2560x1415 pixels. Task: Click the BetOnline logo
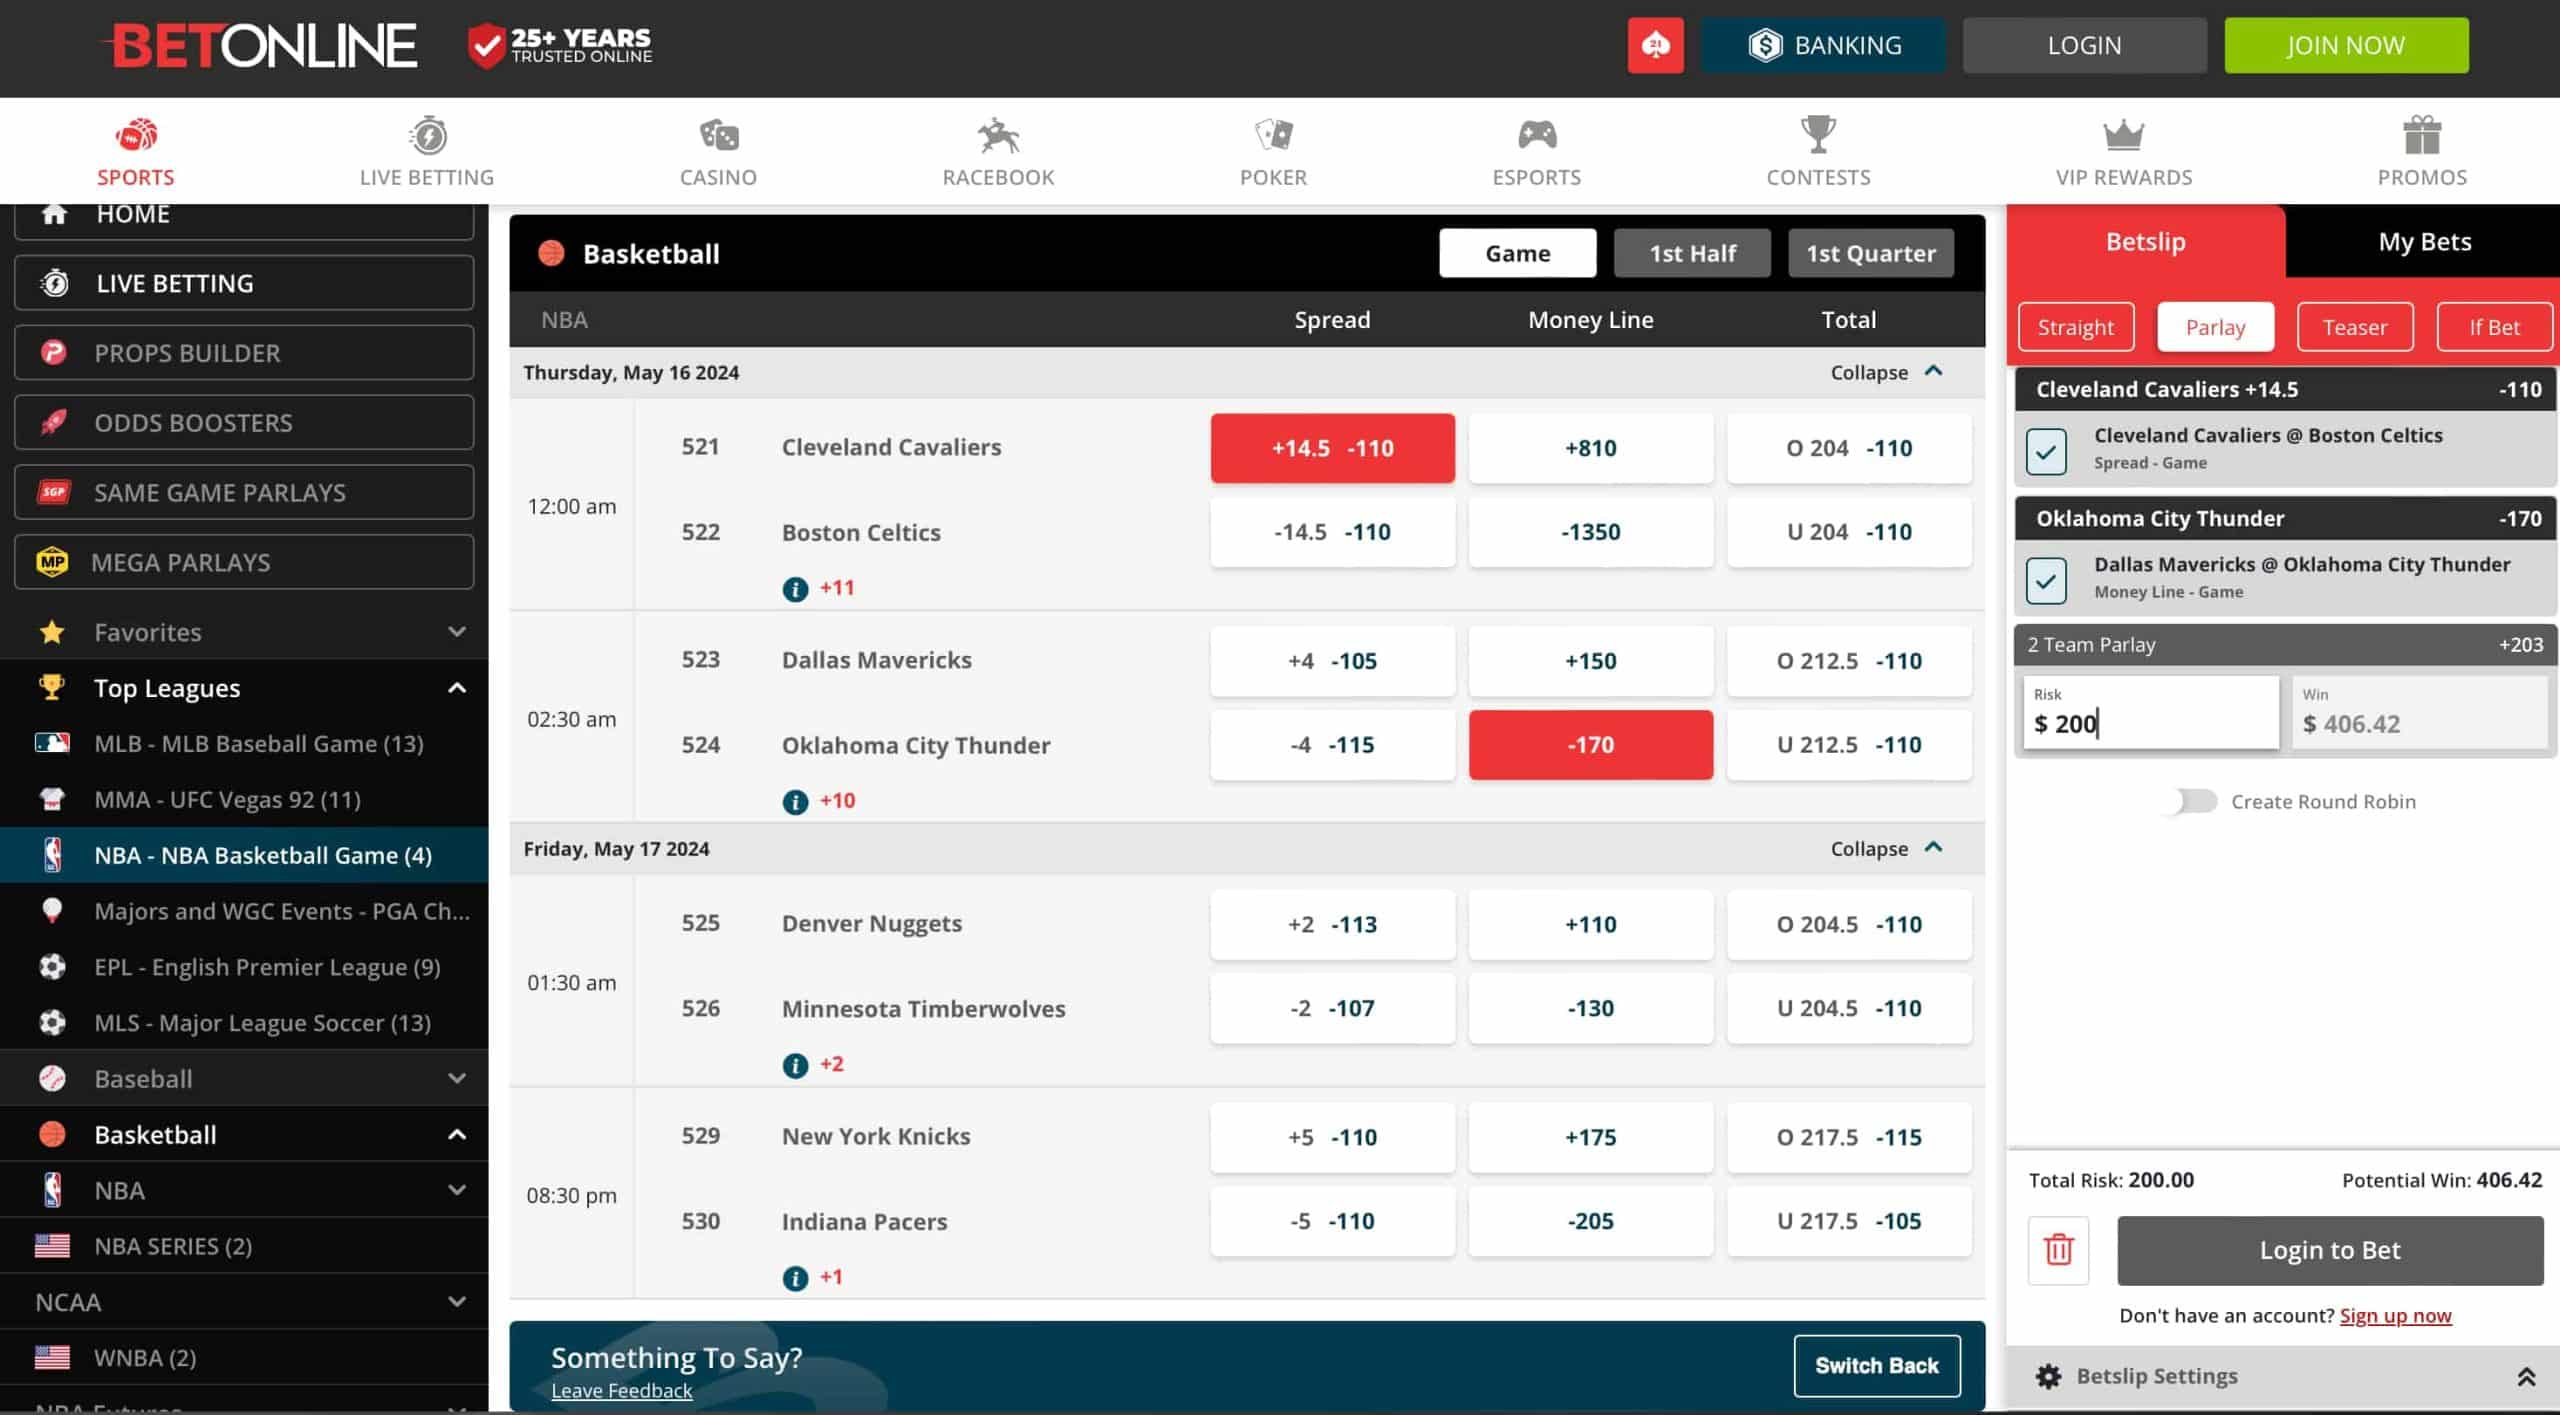[260, 46]
